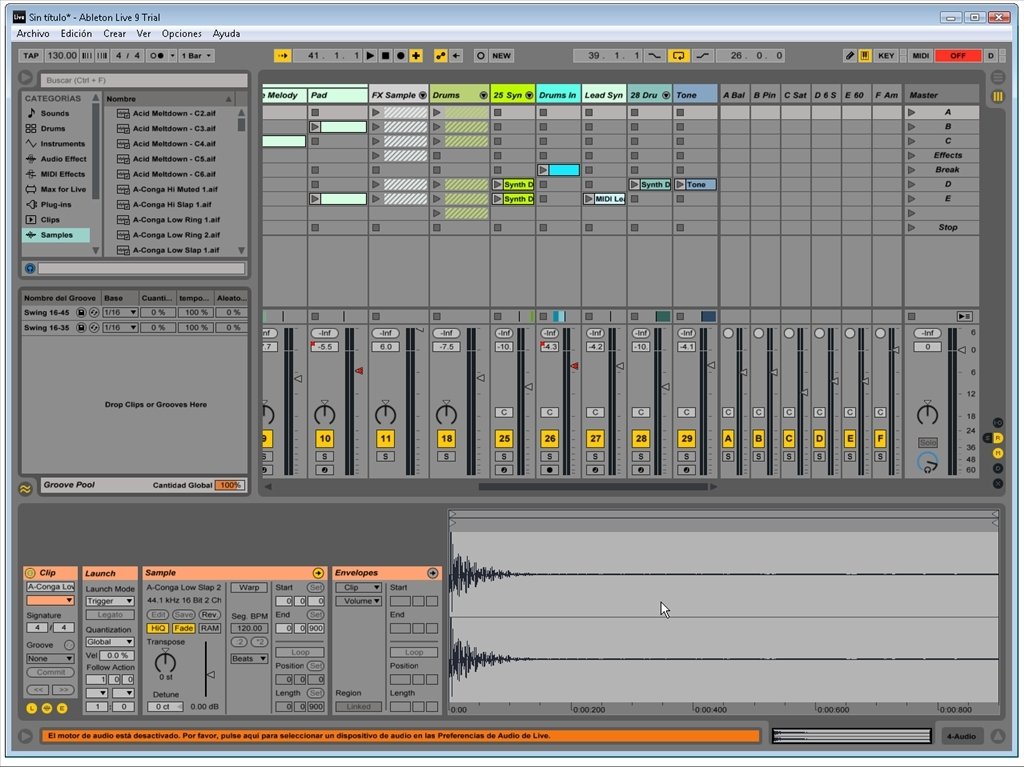Screen dimensions: 1024x767
Task: Switch to Arrangement View selector icon
Action: coord(997,77)
